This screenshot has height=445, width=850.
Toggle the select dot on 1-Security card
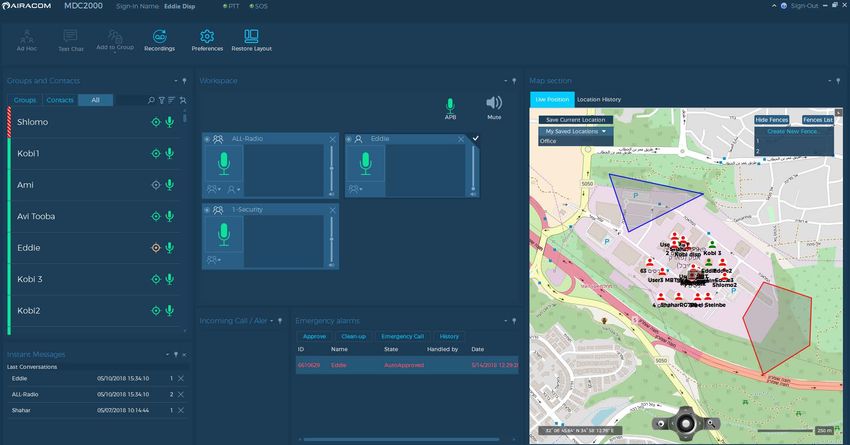click(207, 210)
